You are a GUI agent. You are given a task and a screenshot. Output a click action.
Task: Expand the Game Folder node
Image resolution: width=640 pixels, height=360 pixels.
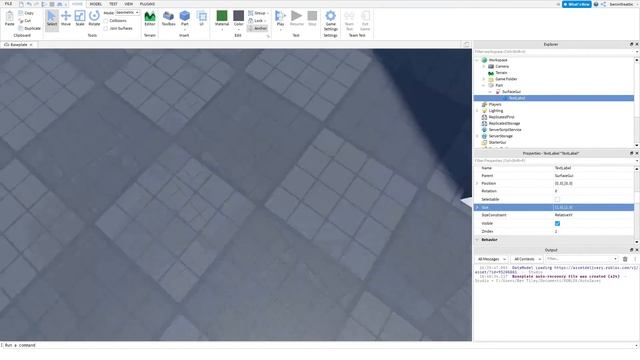484,79
